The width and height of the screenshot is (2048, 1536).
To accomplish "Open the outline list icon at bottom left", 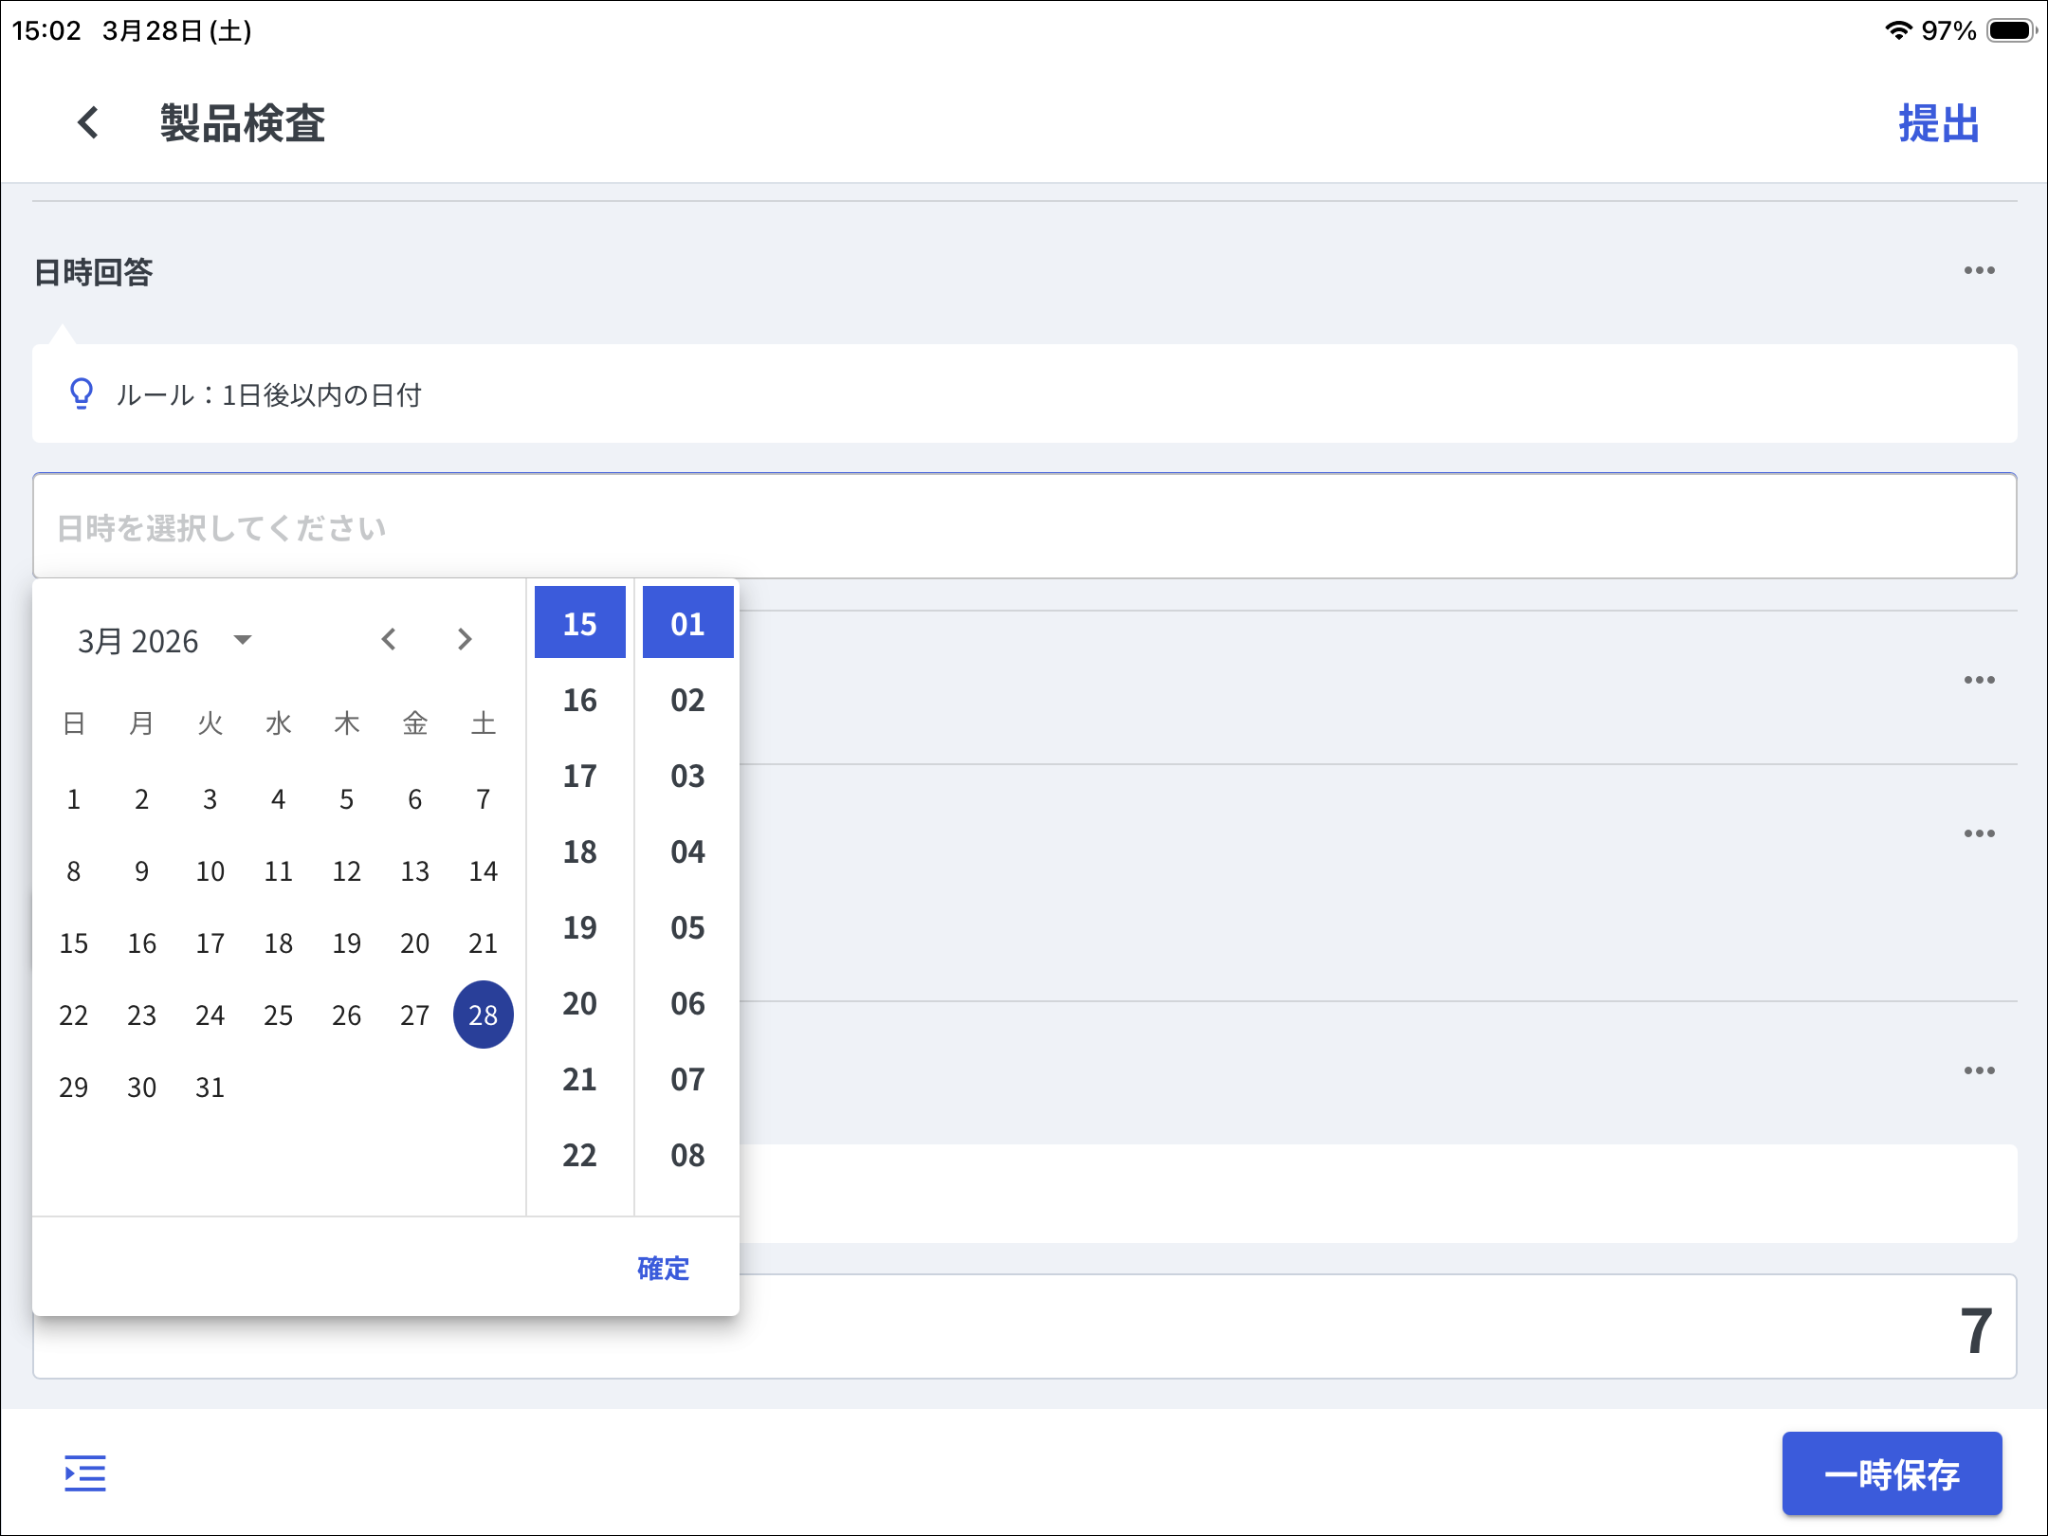I will 85,1473.
